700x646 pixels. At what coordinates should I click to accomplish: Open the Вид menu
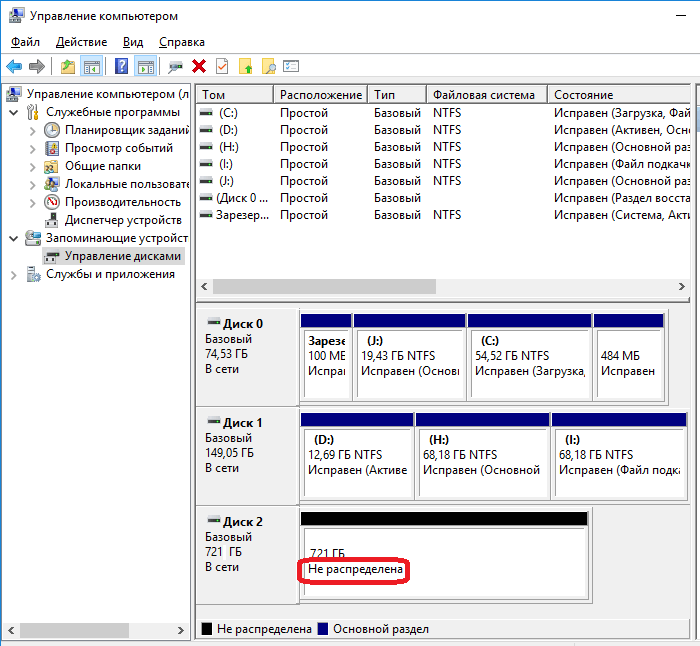[133, 42]
